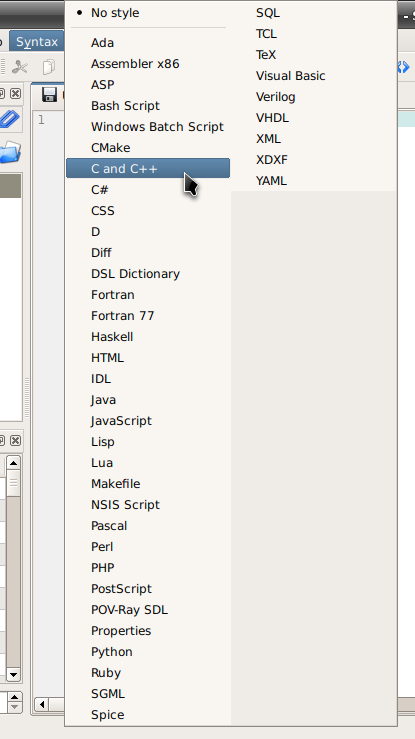The width and height of the screenshot is (415, 739).
Task: Select Fortran 77 syntax
Action: [148, 316]
